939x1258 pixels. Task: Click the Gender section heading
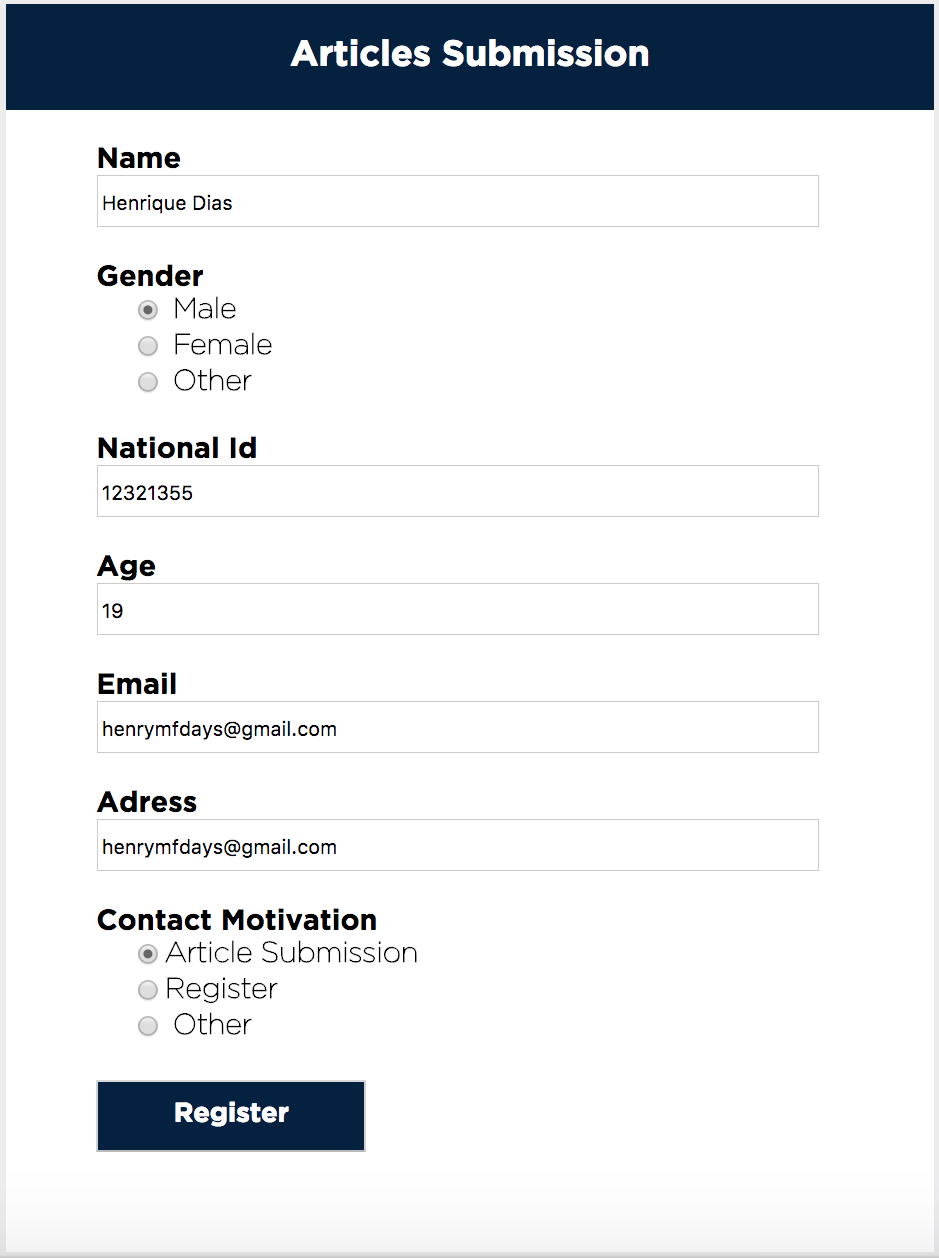(150, 276)
